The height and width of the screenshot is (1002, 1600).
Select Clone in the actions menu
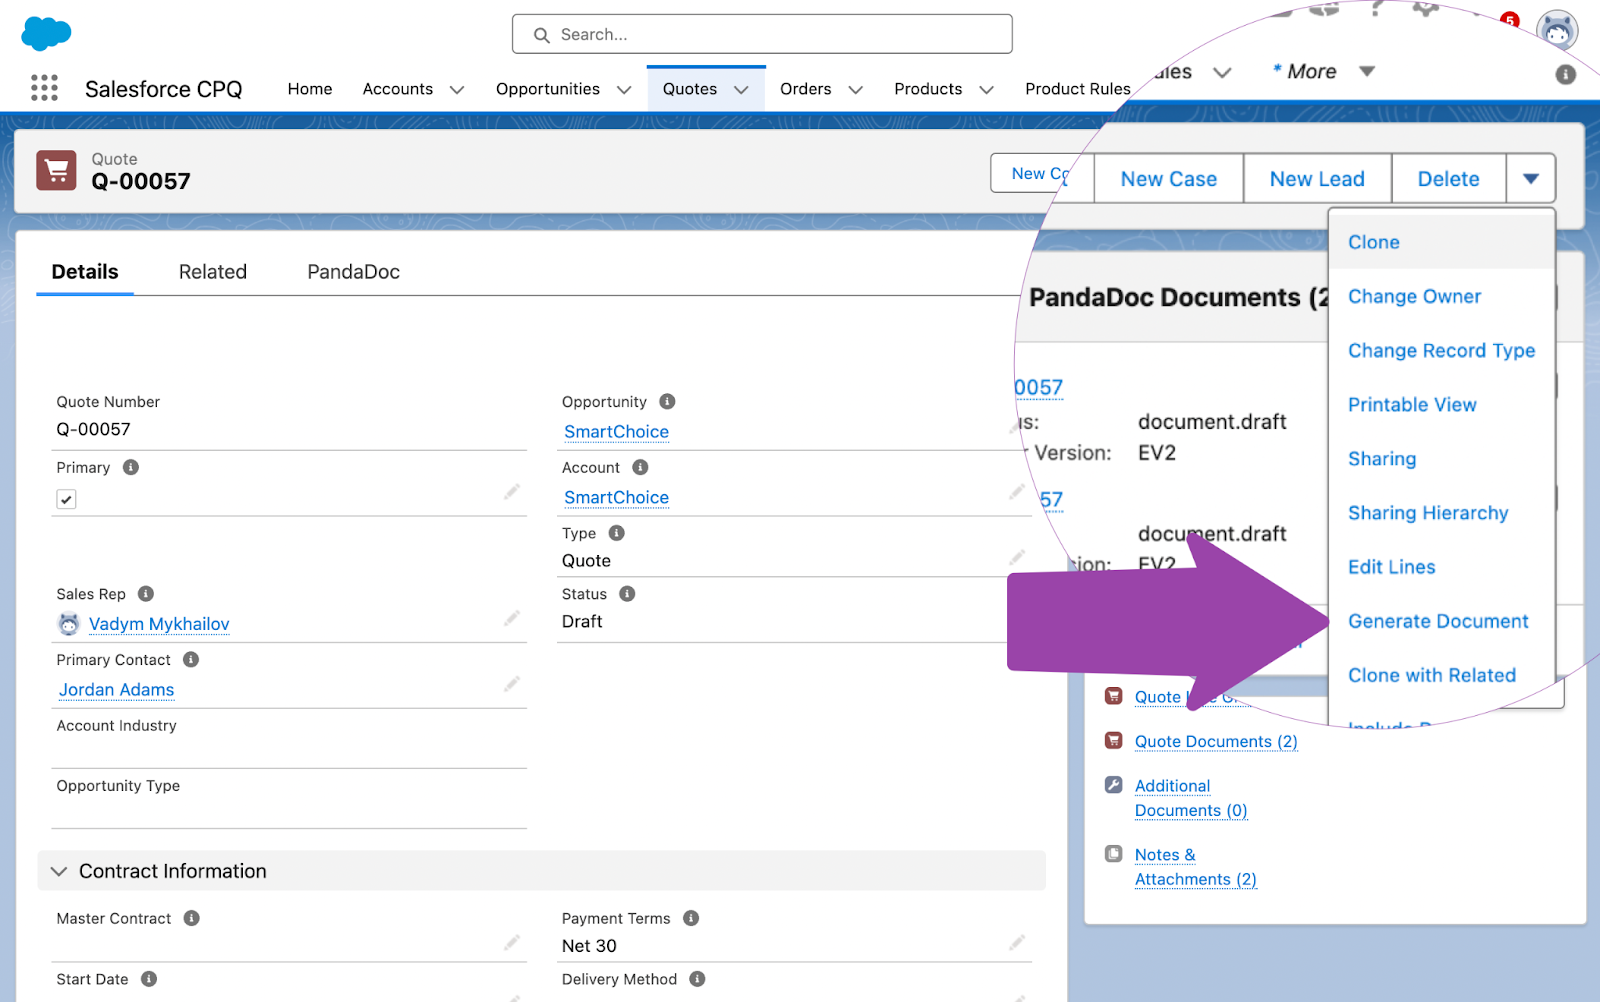[x=1373, y=242]
